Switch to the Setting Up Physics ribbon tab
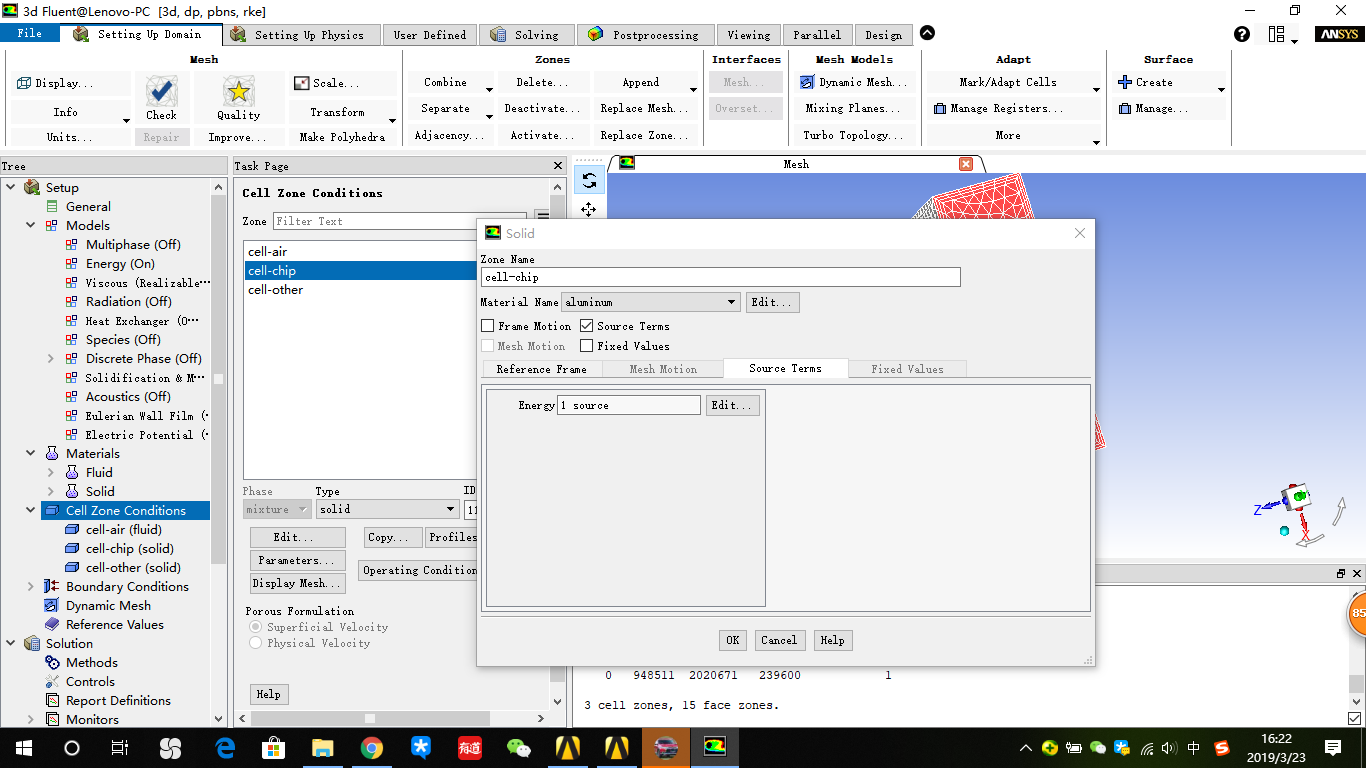 point(302,33)
